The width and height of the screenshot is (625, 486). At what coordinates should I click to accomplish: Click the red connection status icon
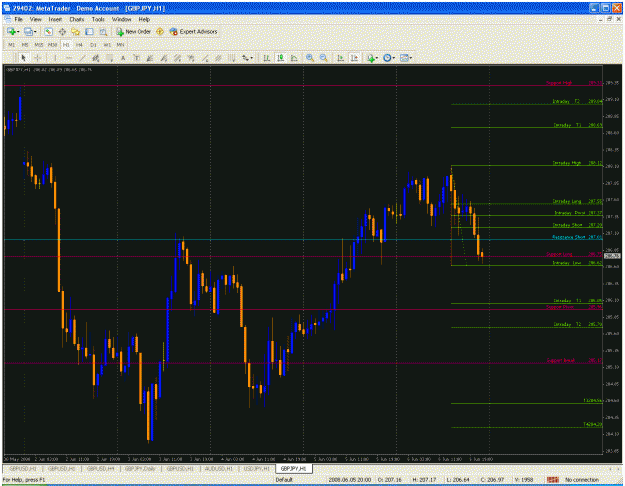point(552,480)
